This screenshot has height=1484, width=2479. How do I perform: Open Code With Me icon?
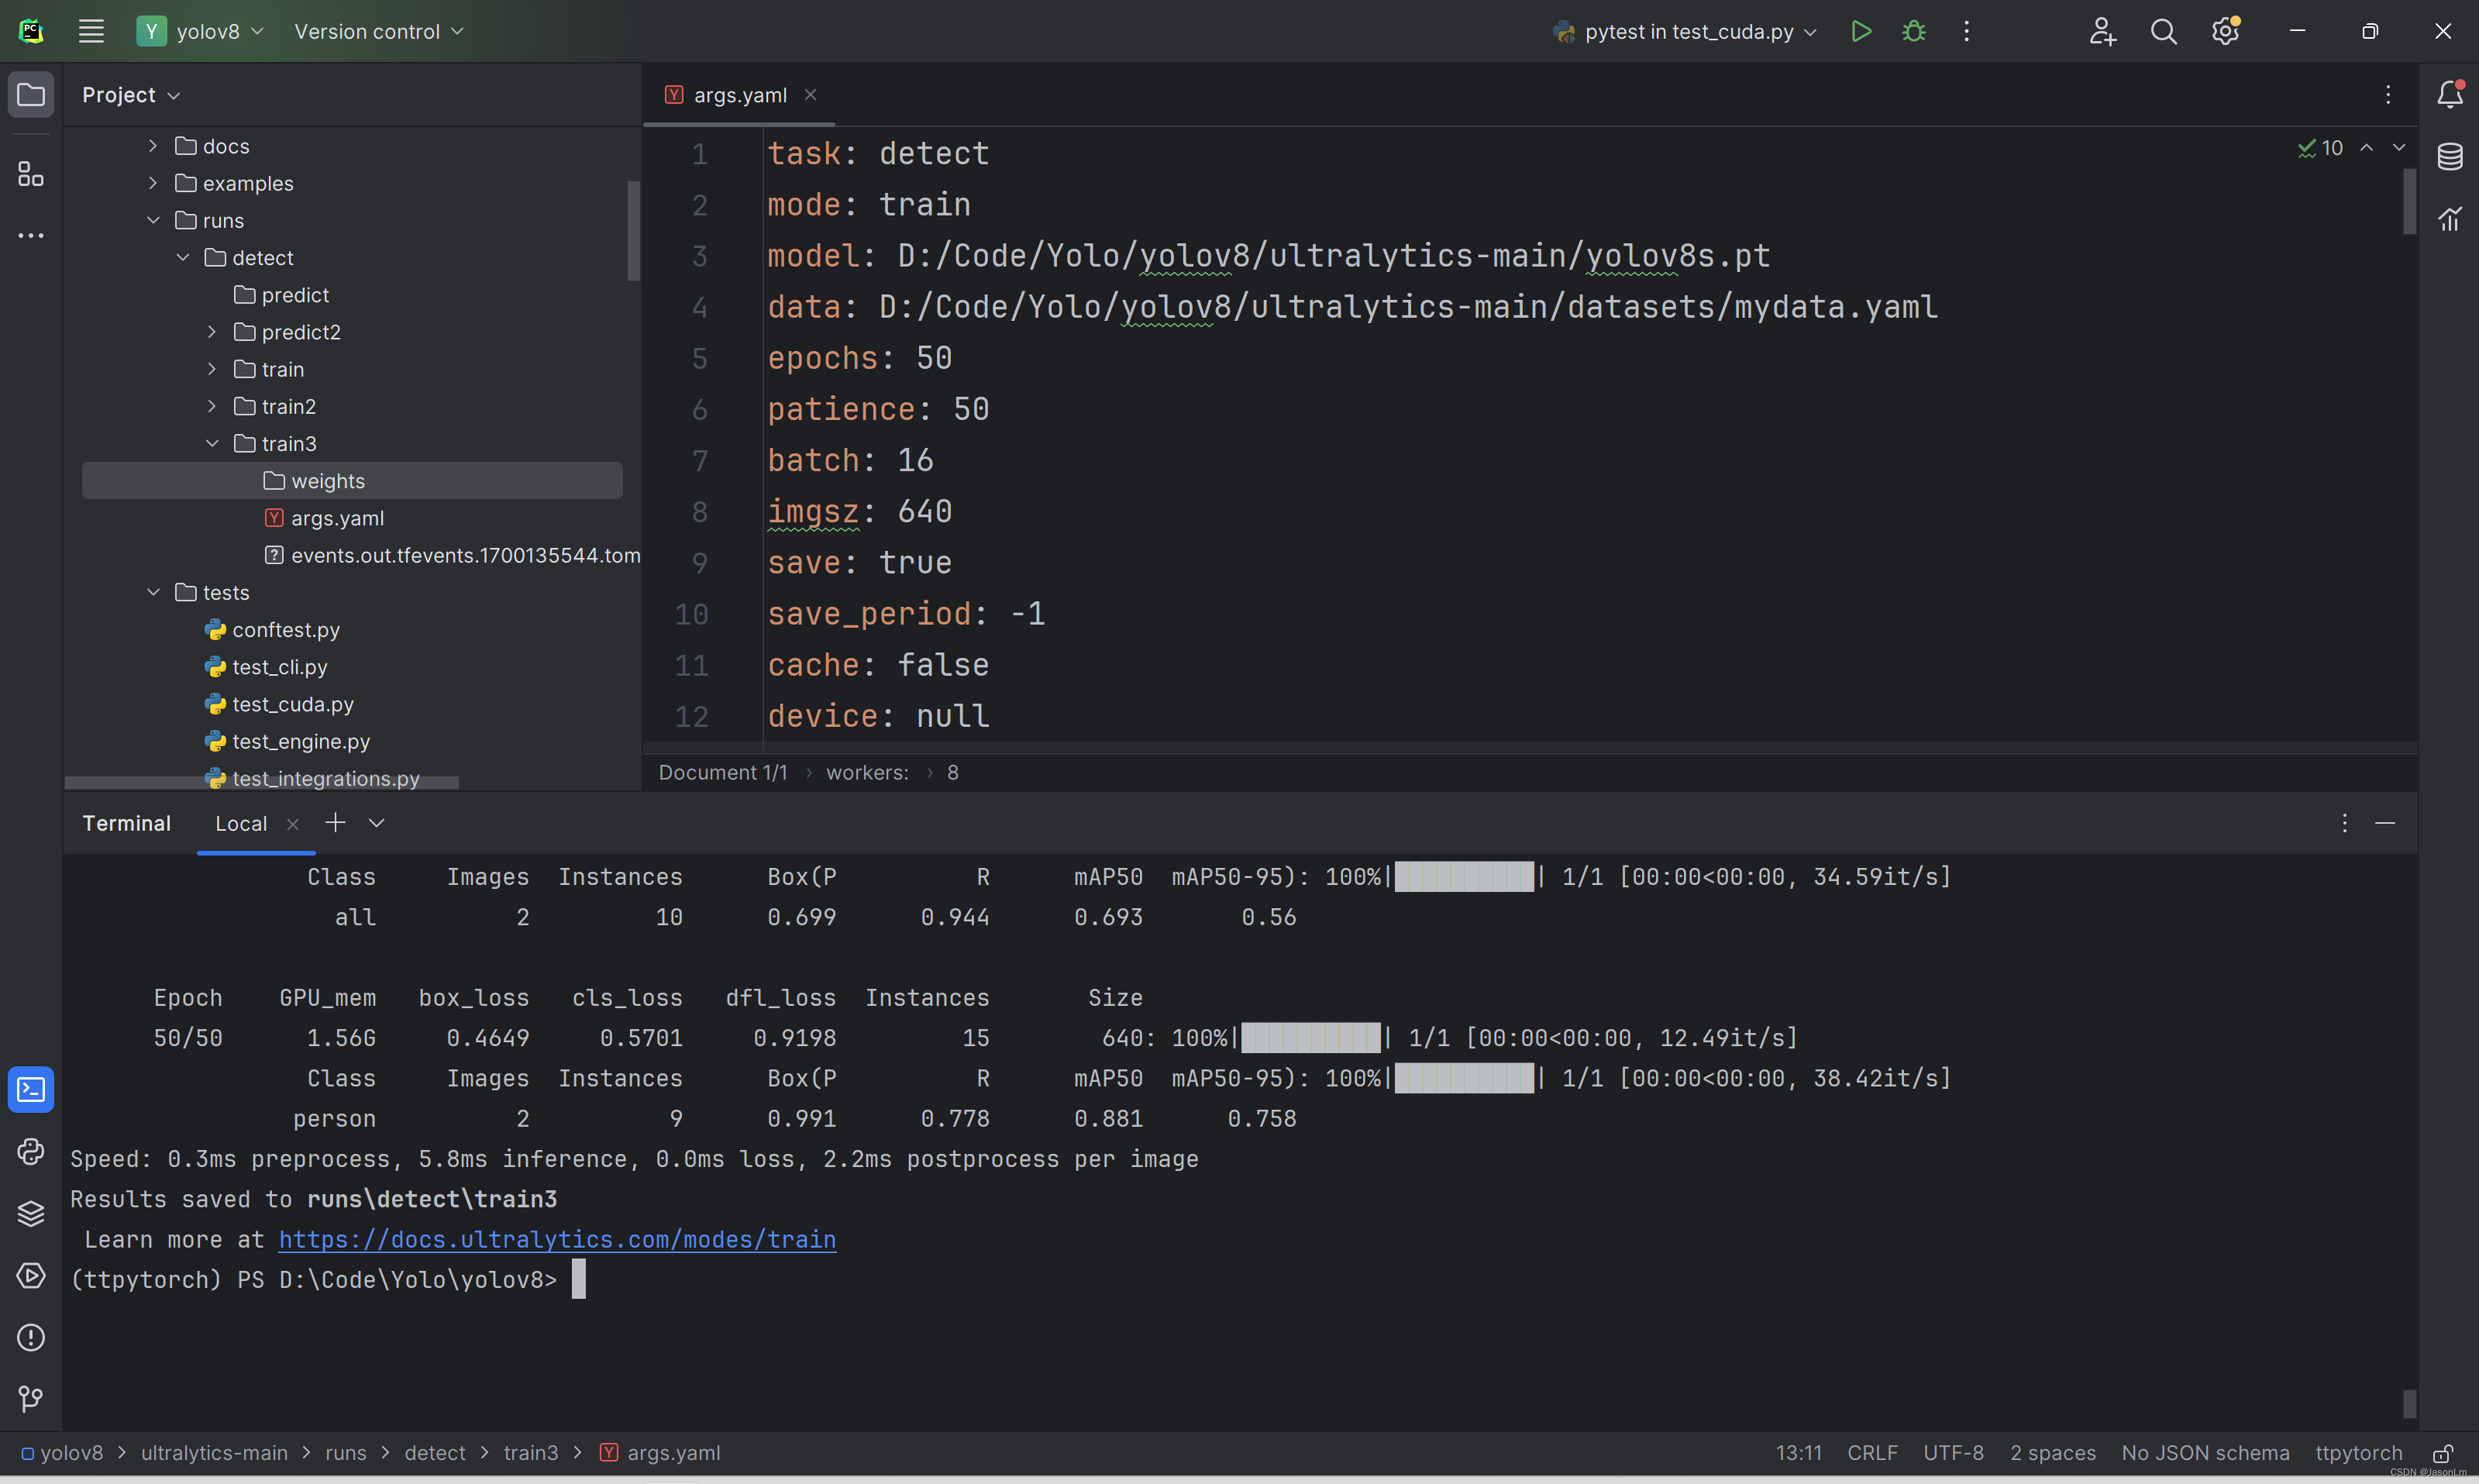click(x=2102, y=31)
